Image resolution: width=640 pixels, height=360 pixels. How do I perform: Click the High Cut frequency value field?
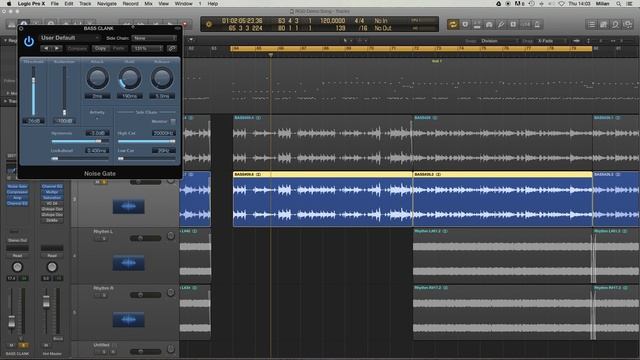pyautogui.click(x=163, y=133)
